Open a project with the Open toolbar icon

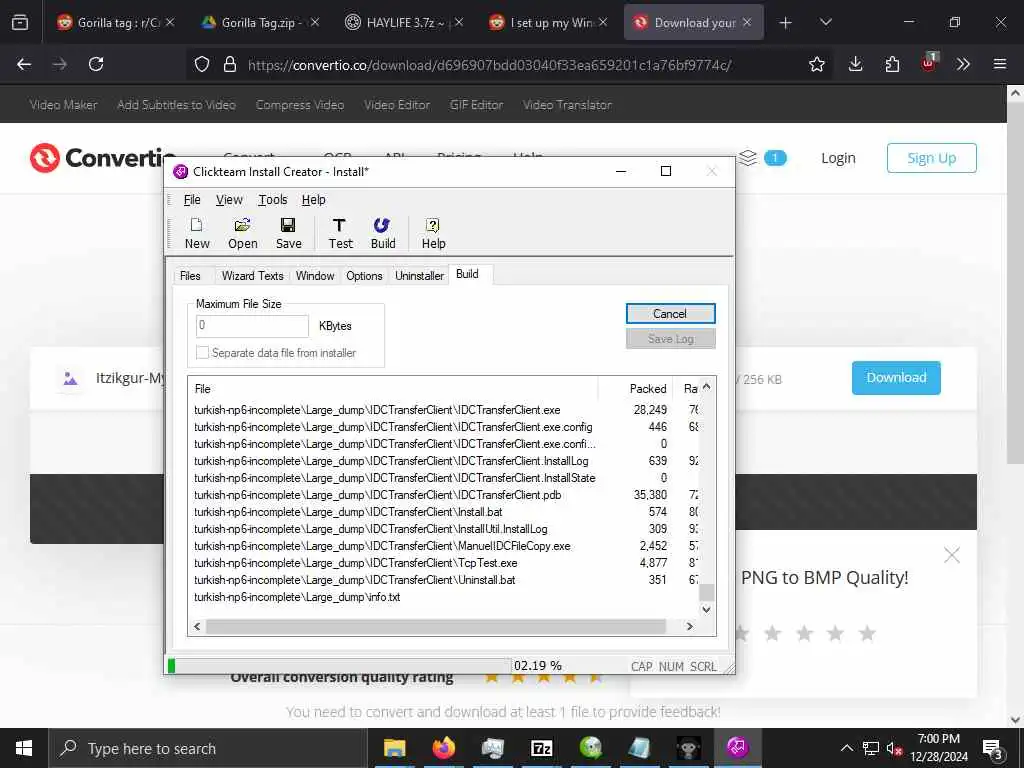click(x=242, y=233)
